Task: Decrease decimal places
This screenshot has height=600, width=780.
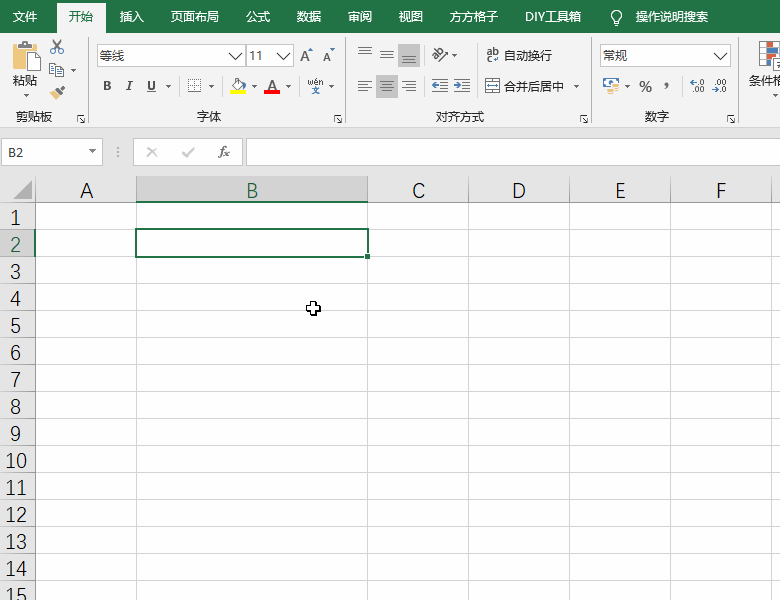Action: click(720, 86)
